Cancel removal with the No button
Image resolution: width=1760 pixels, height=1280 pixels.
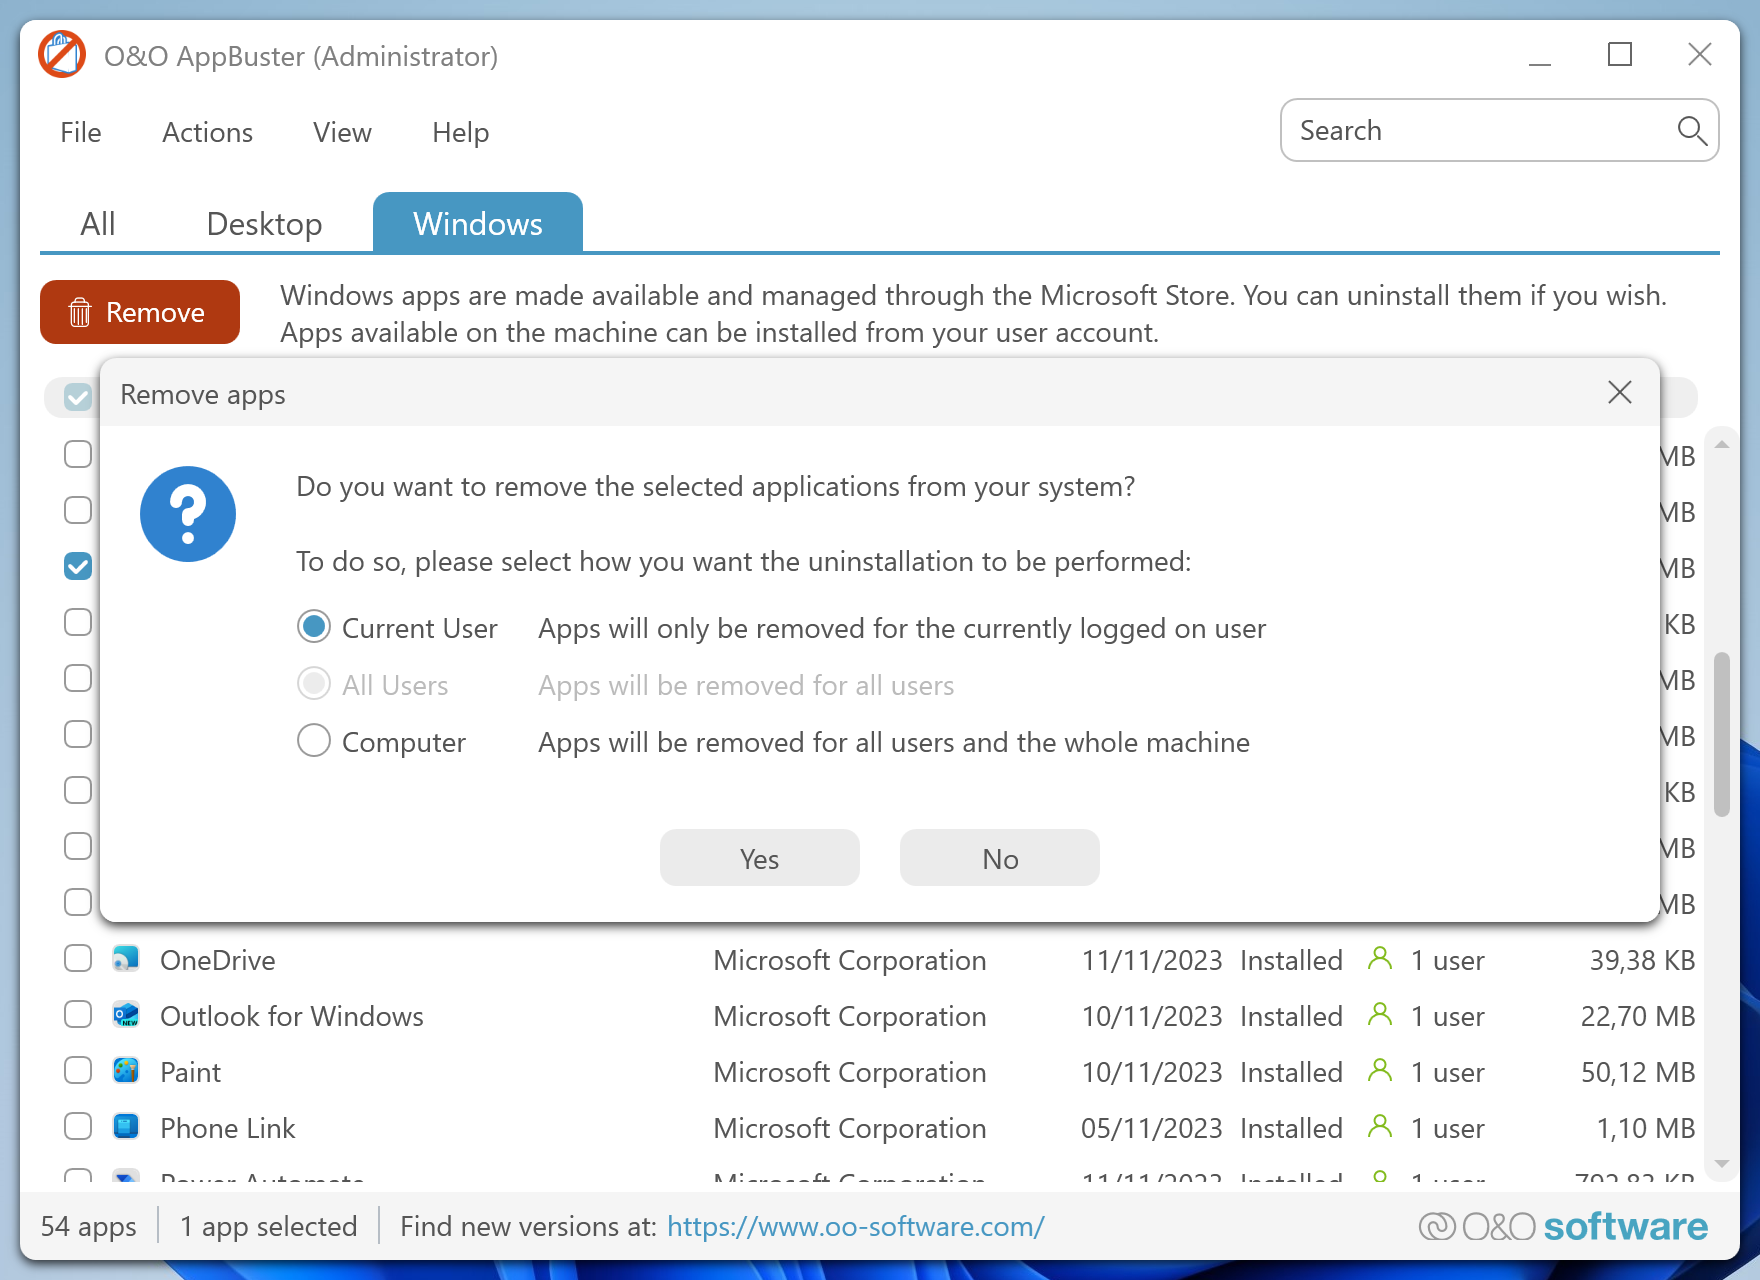[1000, 858]
